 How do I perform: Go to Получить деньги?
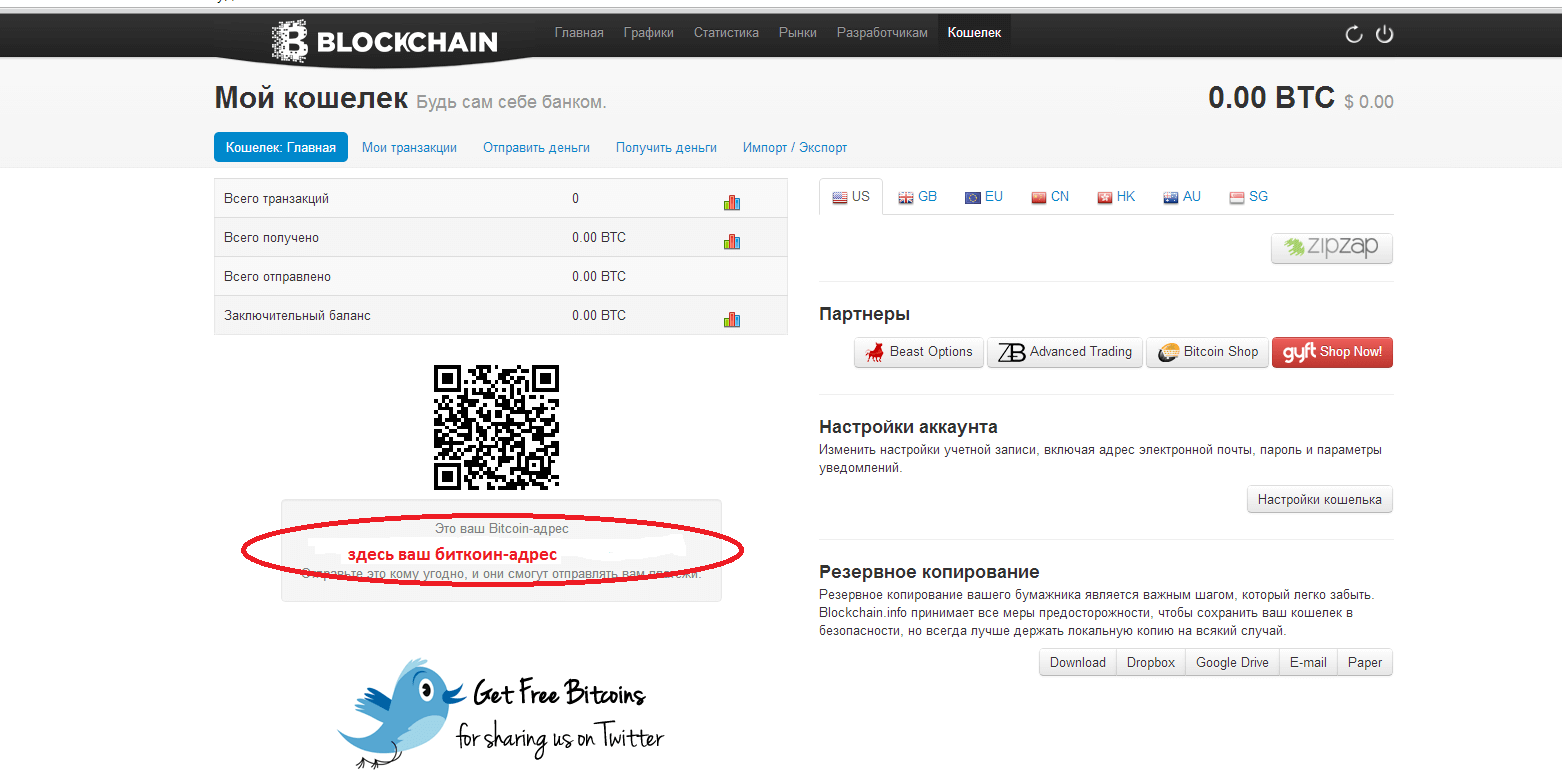pos(666,147)
